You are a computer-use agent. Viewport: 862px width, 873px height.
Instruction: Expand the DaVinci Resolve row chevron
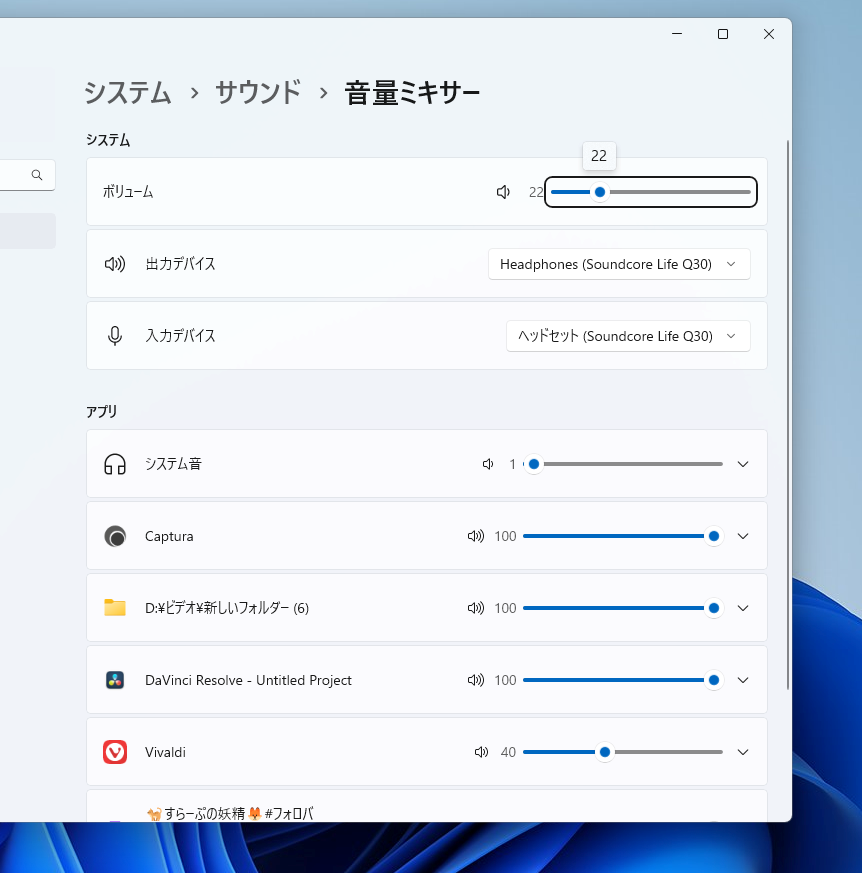pyautogui.click(x=743, y=680)
